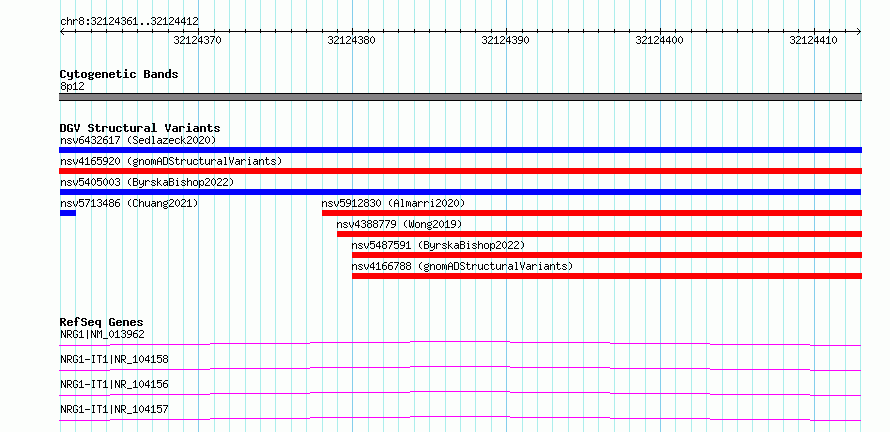Image resolution: width=890 pixels, height=432 pixels.
Task: Open the nsv4166788 (gnomADStructuralVariants) label
Action: (463, 266)
